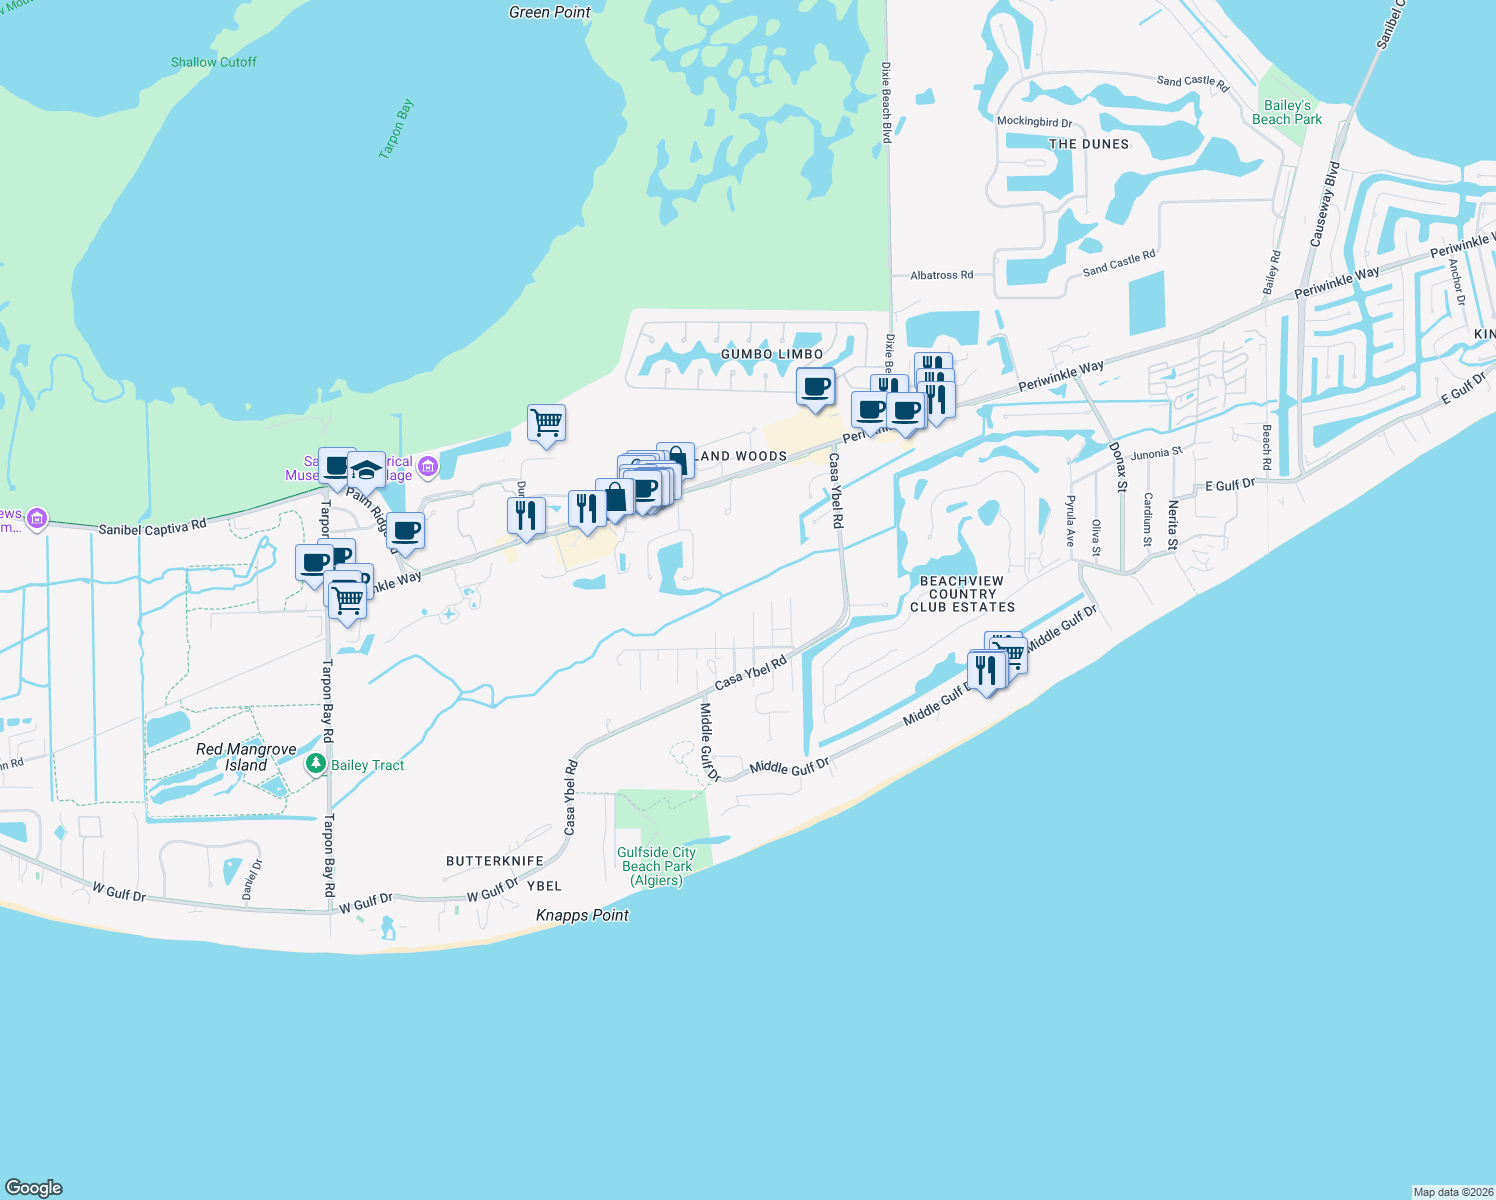
Task: Select the Bailey Tract tree marker
Action: [316, 764]
